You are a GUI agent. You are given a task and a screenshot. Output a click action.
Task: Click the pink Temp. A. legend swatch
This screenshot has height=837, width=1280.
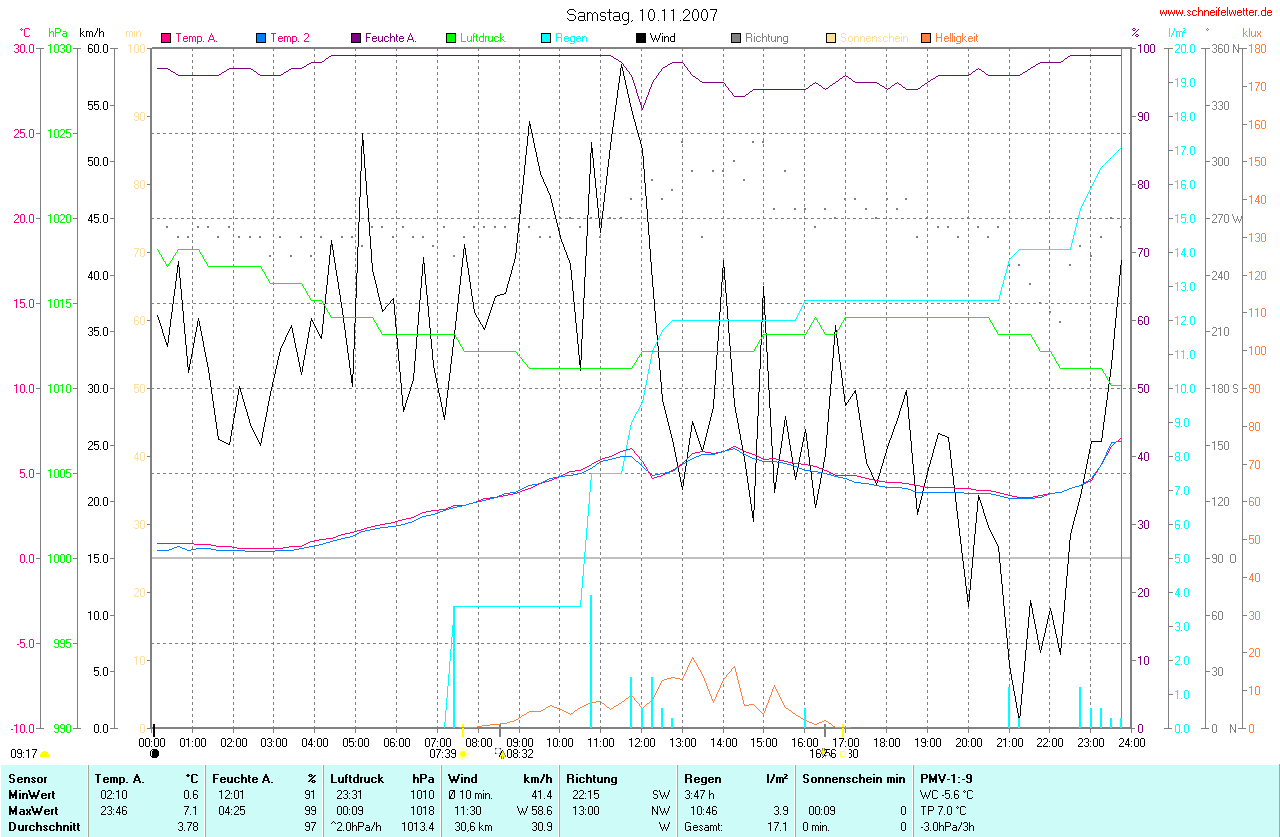click(166, 38)
